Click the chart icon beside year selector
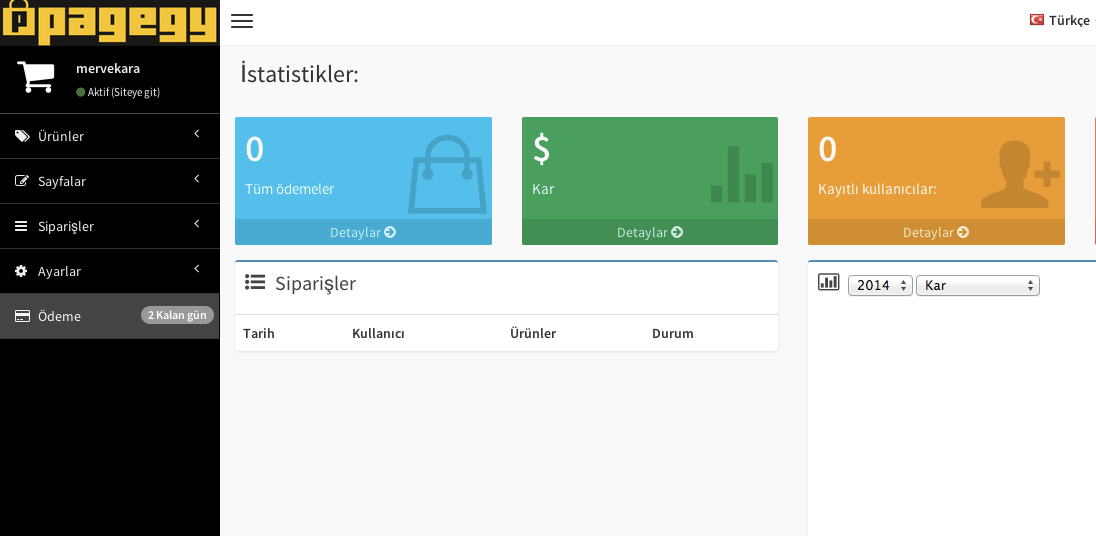Screen dimensions: 1096x536 click(x=828, y=282)
